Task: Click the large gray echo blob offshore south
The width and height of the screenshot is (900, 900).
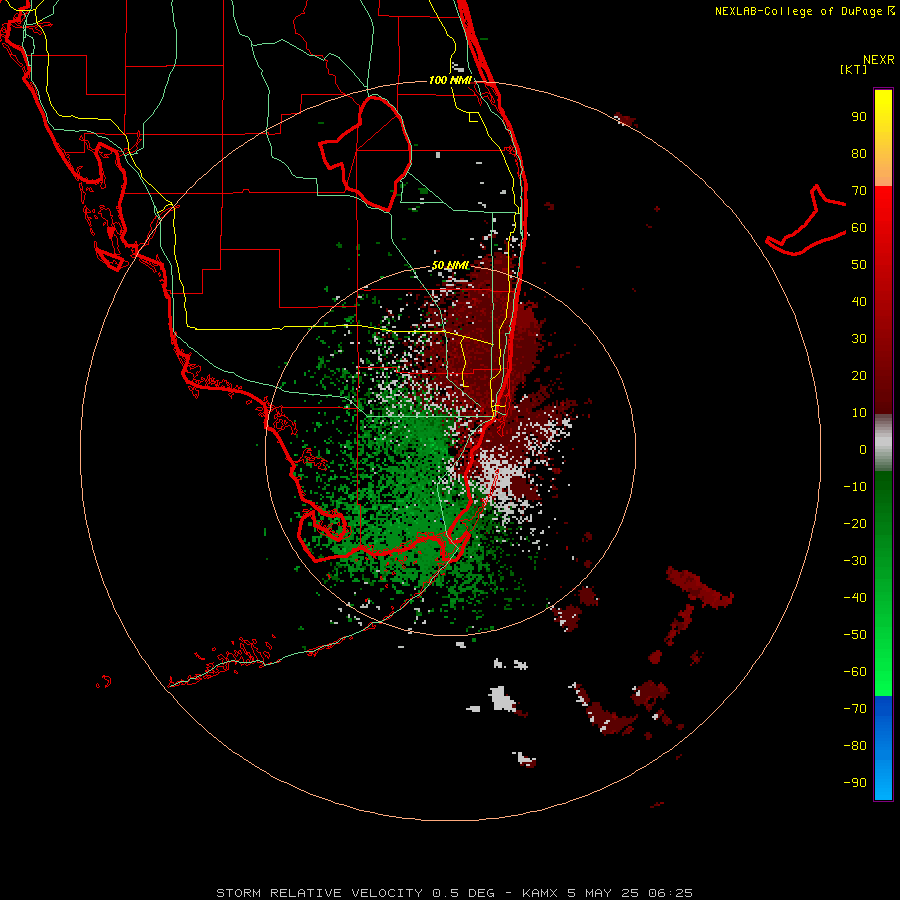Action: click(502, 699)
